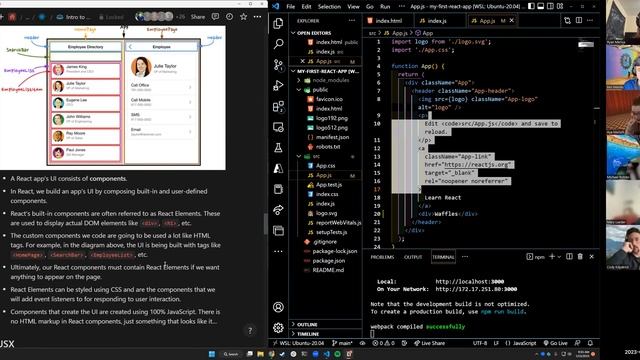Screen dimensions: 640x360
Task: Open Explorer views and more actions ellipsis
Action: point(352,20)
